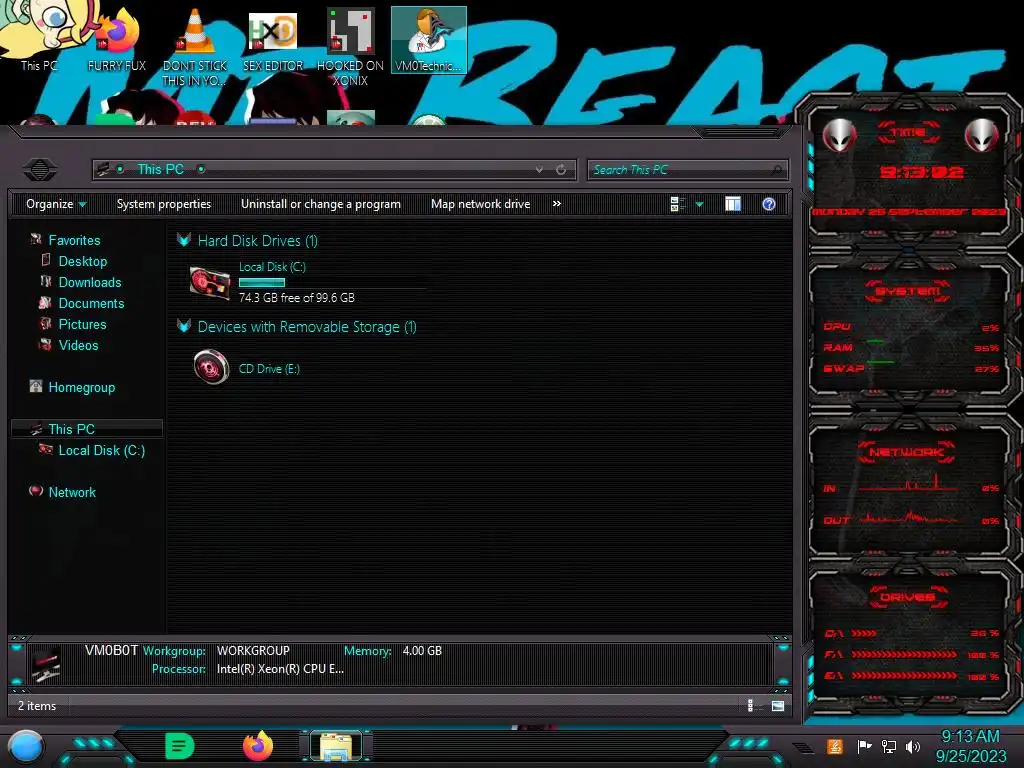This screenshot has height=768, width=1024.
Task: Click Uninstall or change a program
Action: (x=321, y=204)
